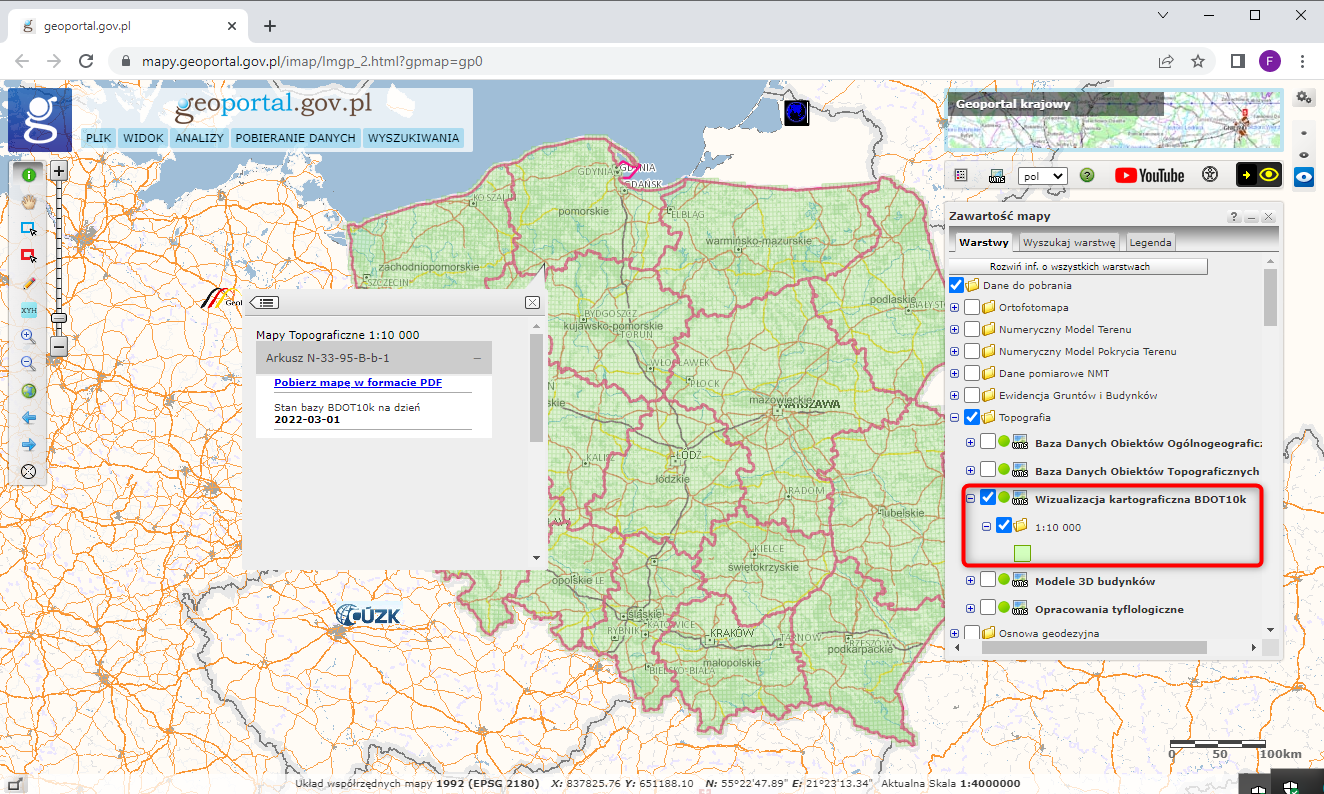Open the YouTube channel icon
Screen dimensions: 1324x794
(x=1149, y=175)
